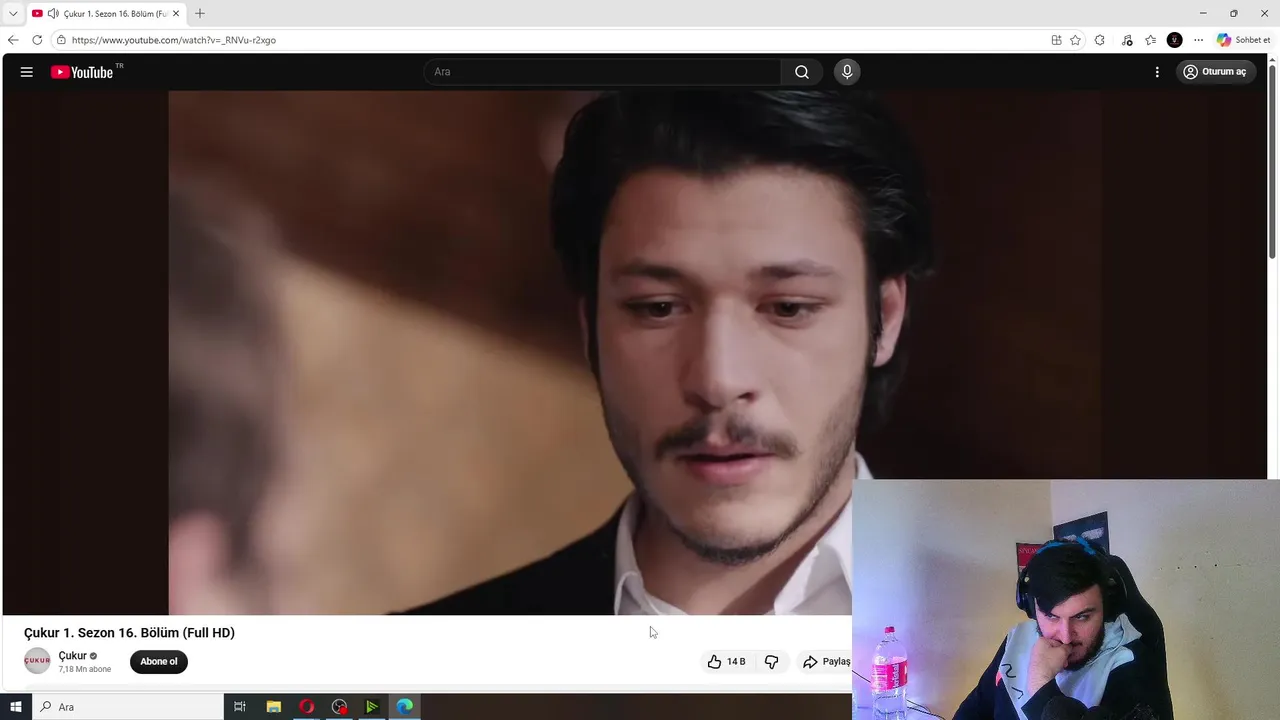Screen dimensions: 1280x720
Task: Click the page vertical scrollbar
Action: (x=1273, y=160)
